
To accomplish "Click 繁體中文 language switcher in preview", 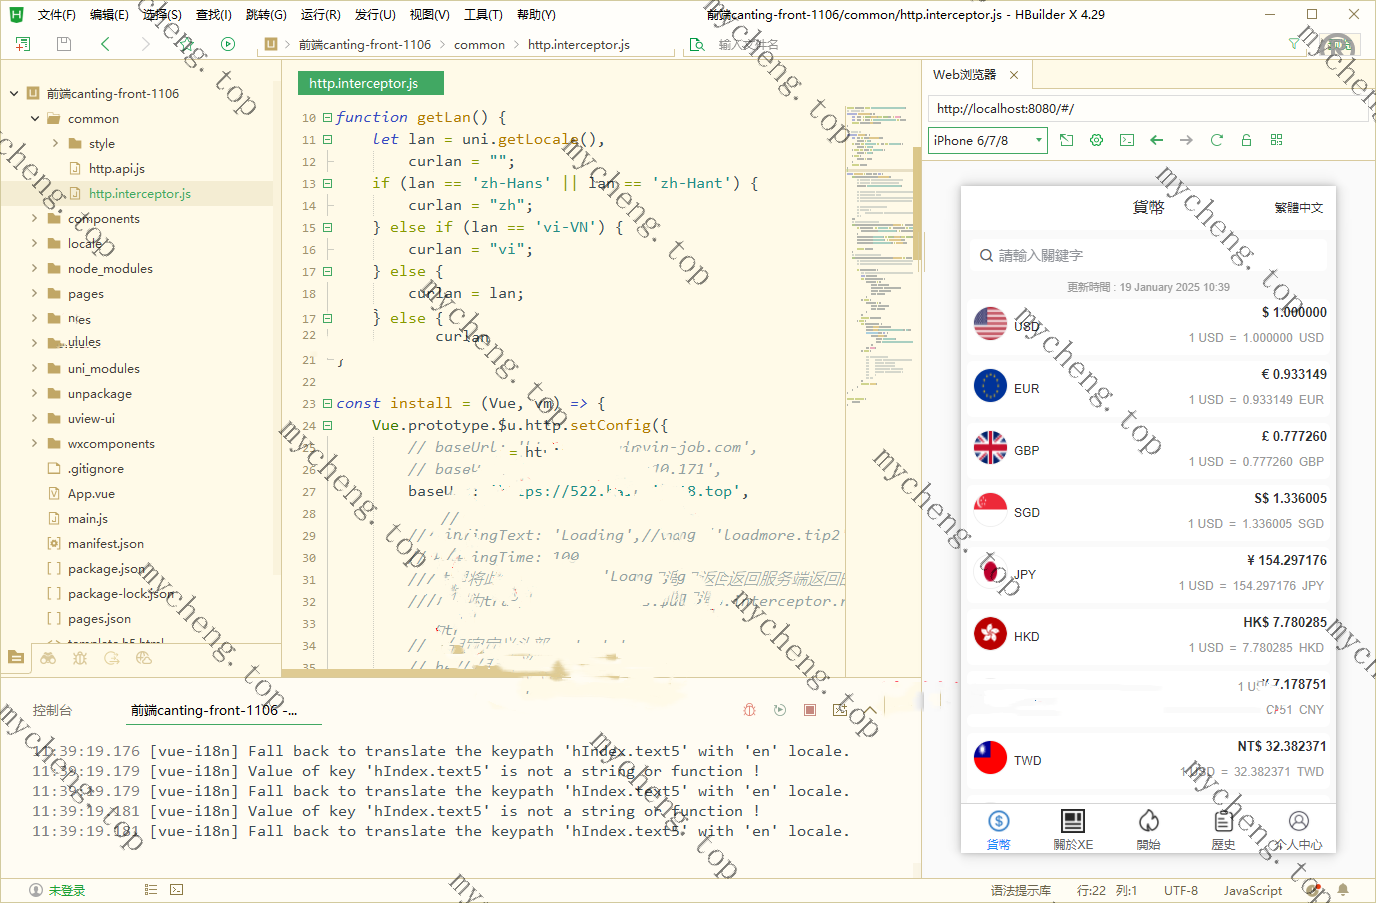I will point(1298,208).
